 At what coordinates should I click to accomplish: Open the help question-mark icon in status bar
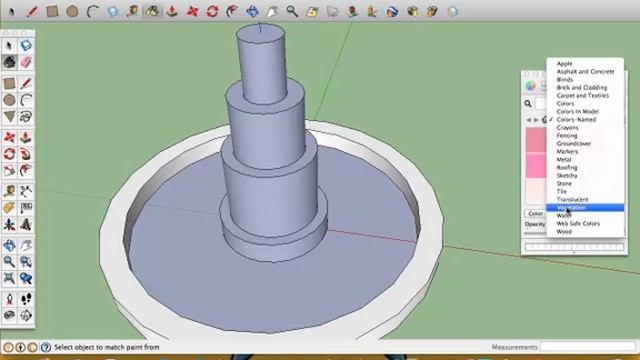point(46,347)
